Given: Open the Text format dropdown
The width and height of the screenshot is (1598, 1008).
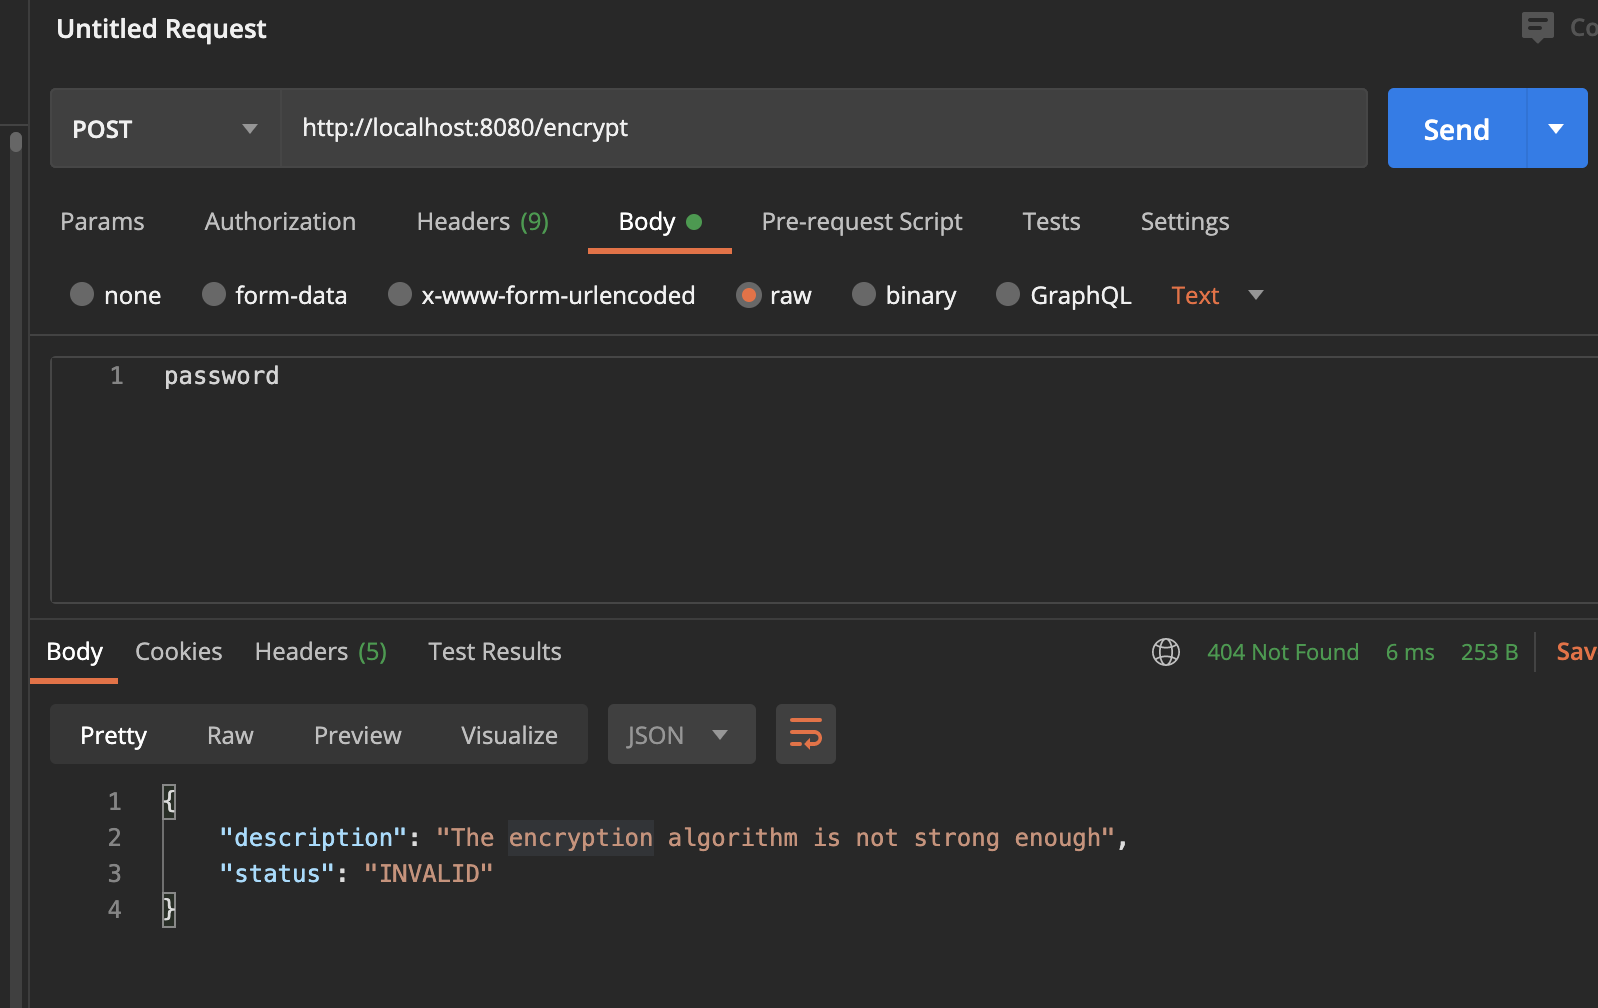Looking at the screenshot, I should pos(1217,295).
